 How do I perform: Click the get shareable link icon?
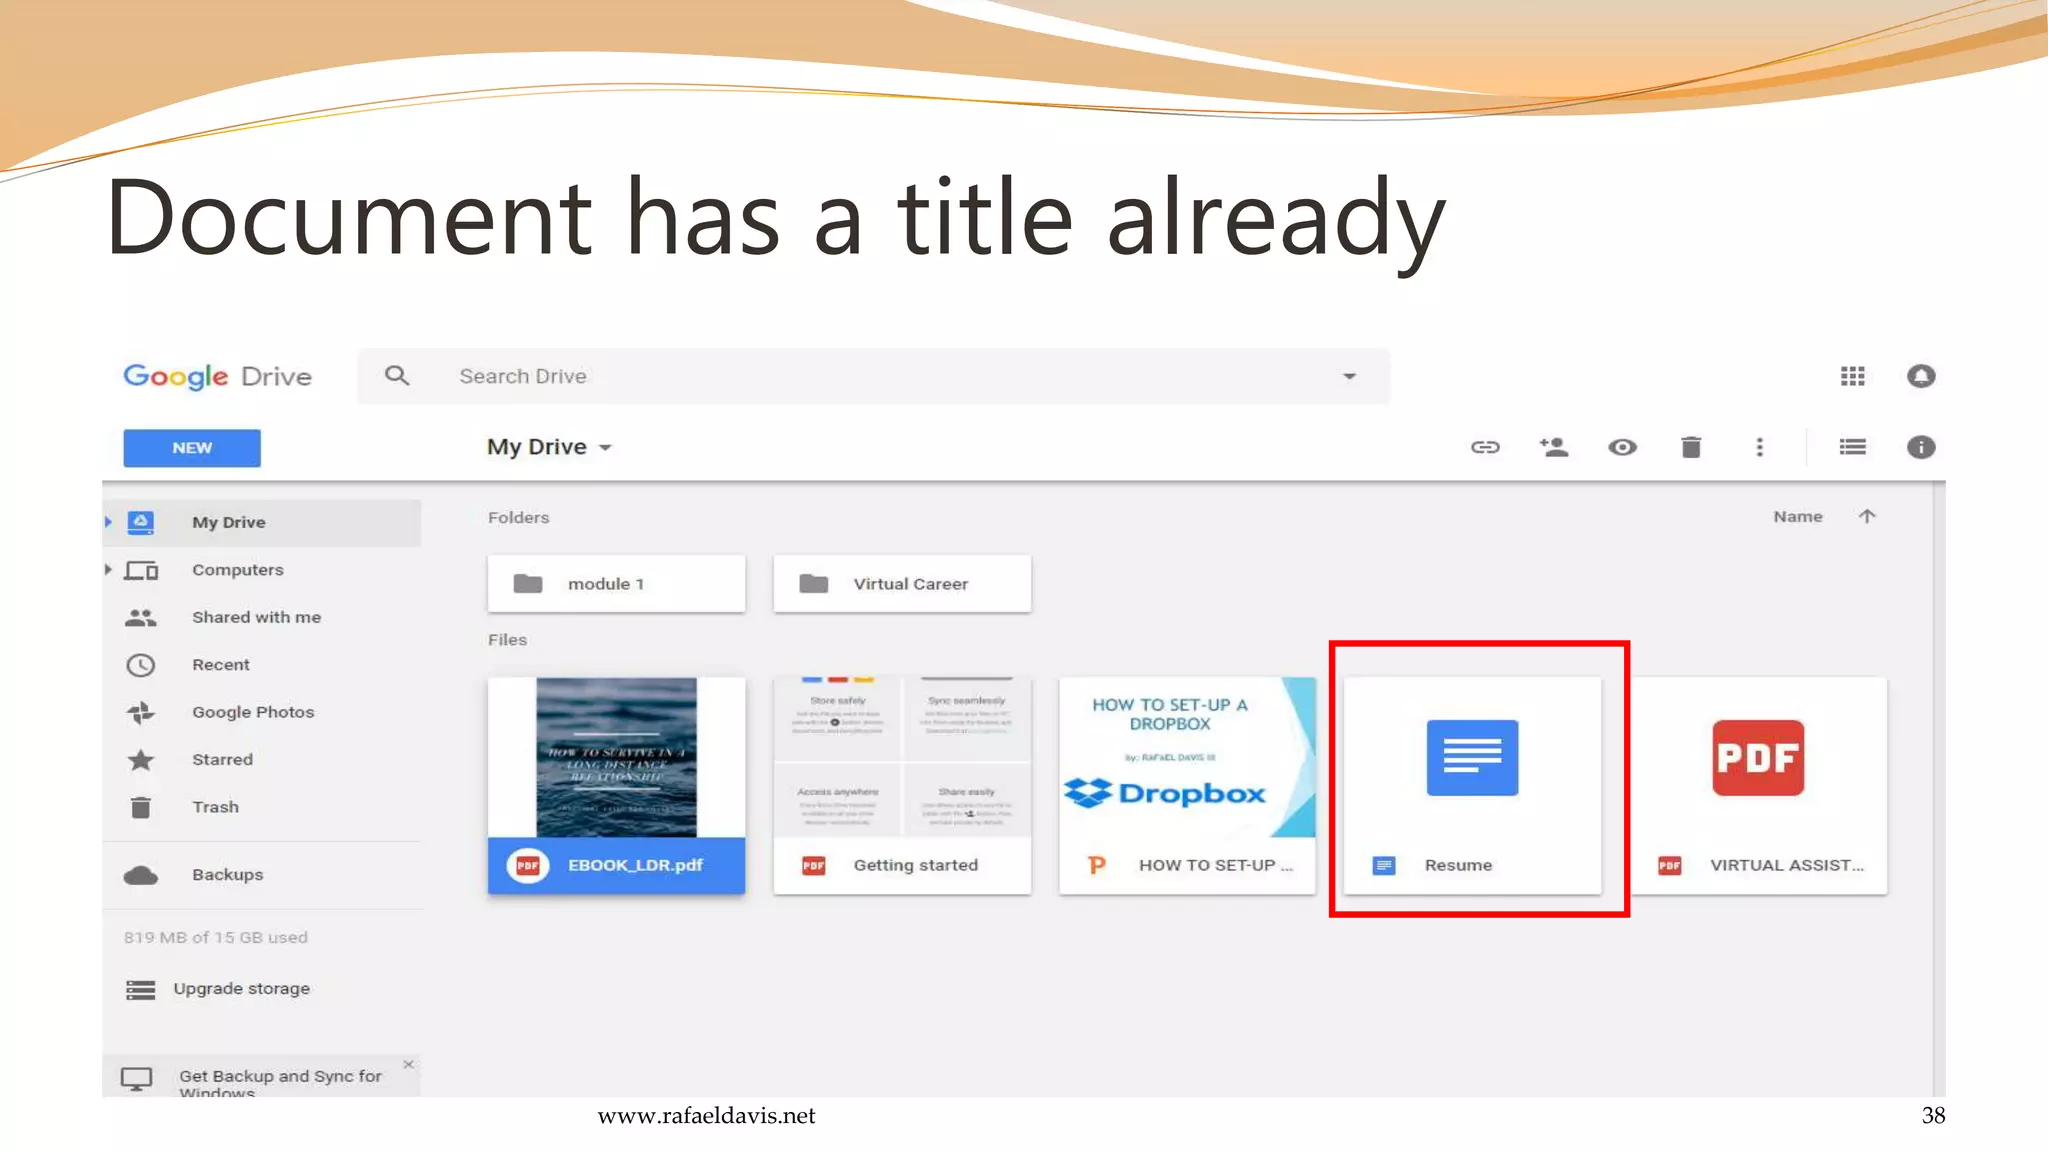(x=1485, y=447)
